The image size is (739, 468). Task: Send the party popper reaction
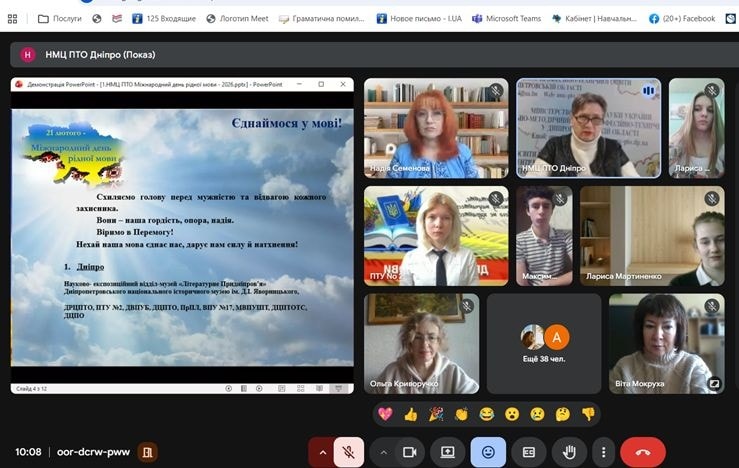click(x=436, y=414)
